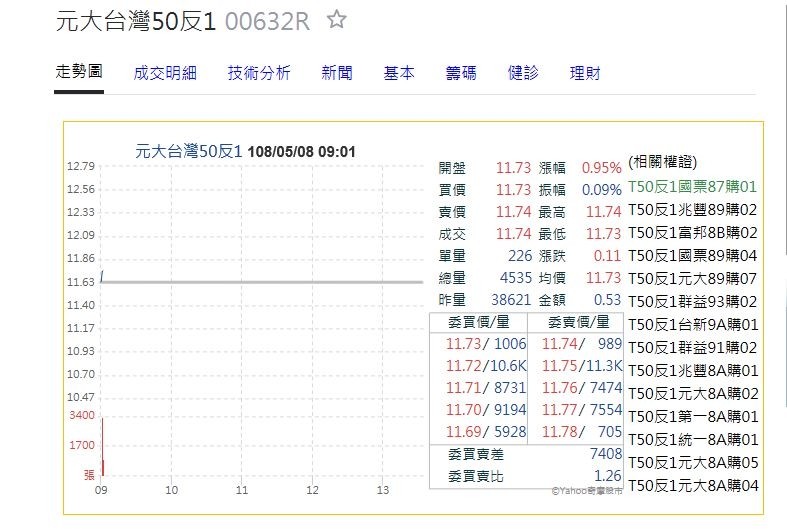
Task: Click the 委買價/量 column header
Action: pos(478,322)
